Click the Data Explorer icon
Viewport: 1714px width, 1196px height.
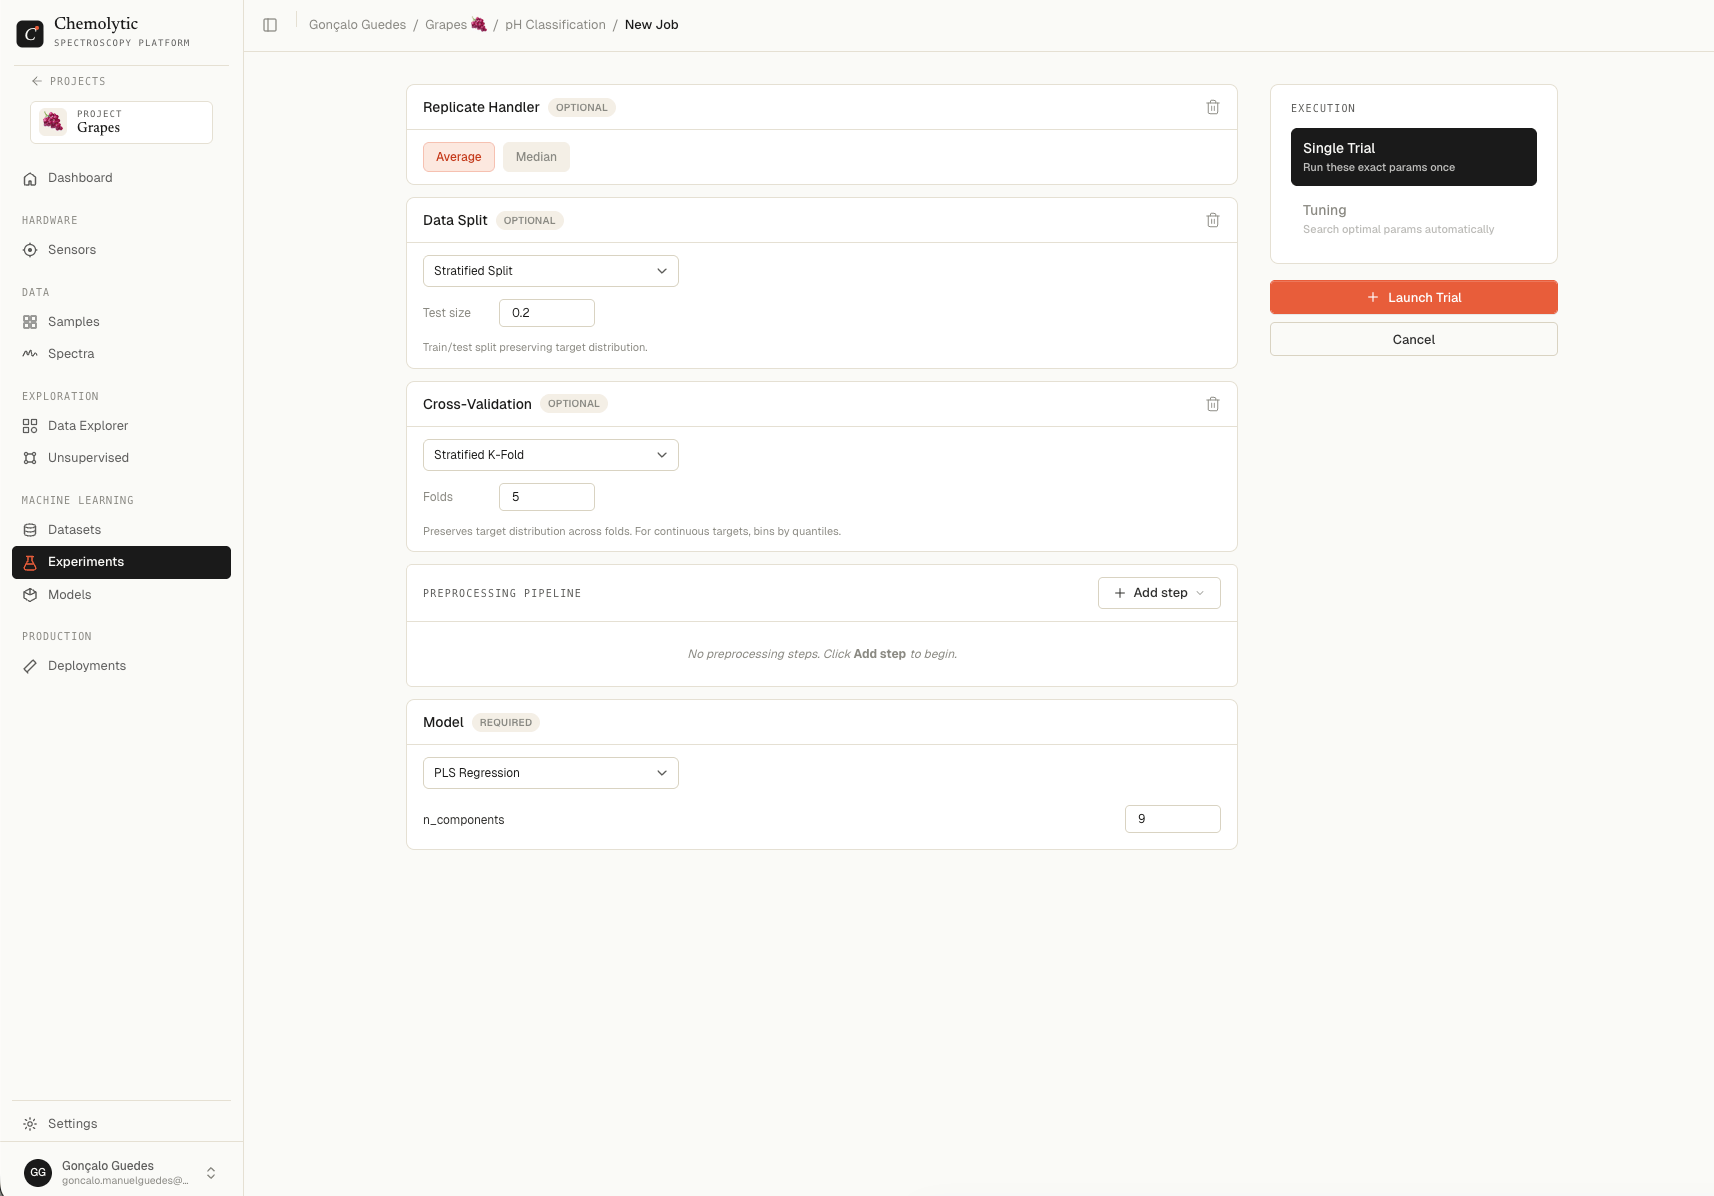[x=30, y=426]
